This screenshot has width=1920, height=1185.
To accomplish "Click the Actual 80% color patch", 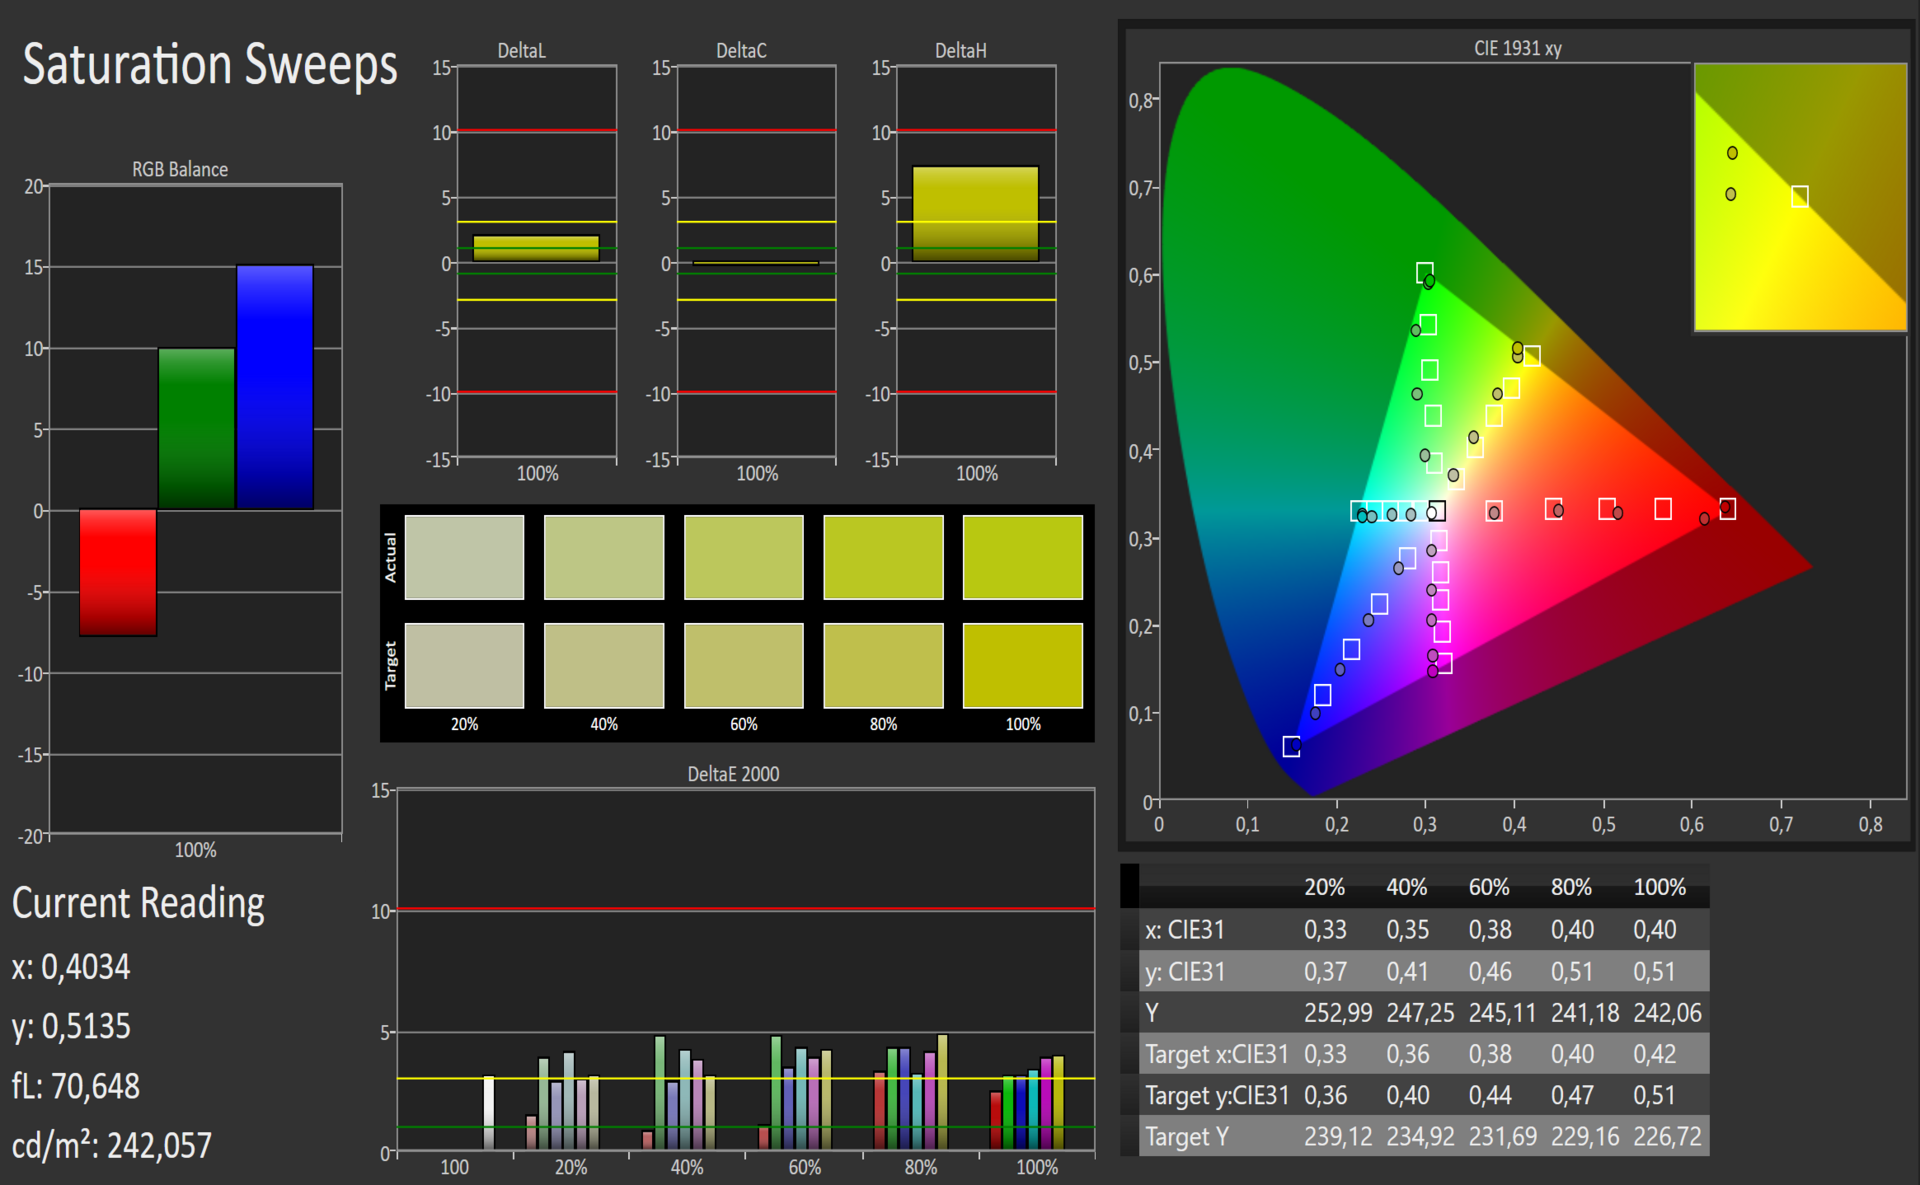I will point(883,557).
